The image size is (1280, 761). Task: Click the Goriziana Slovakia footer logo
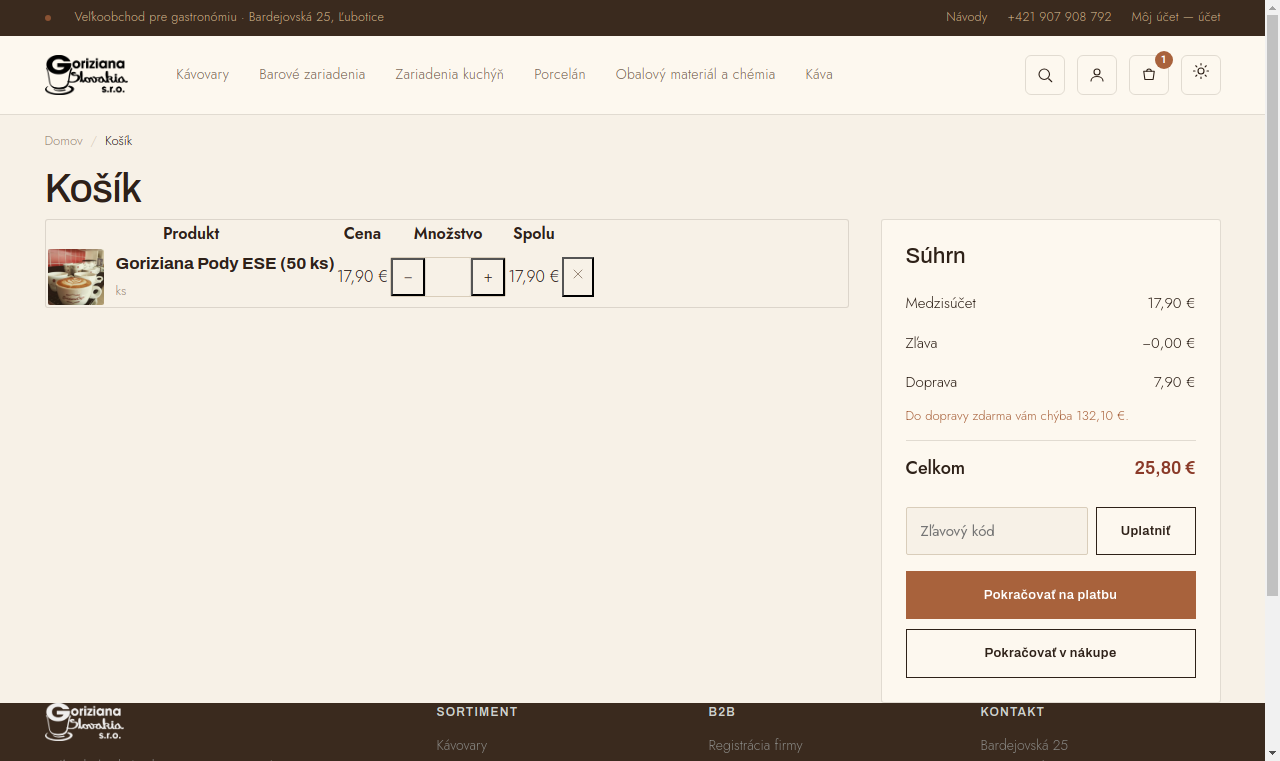tap(85, 722)
